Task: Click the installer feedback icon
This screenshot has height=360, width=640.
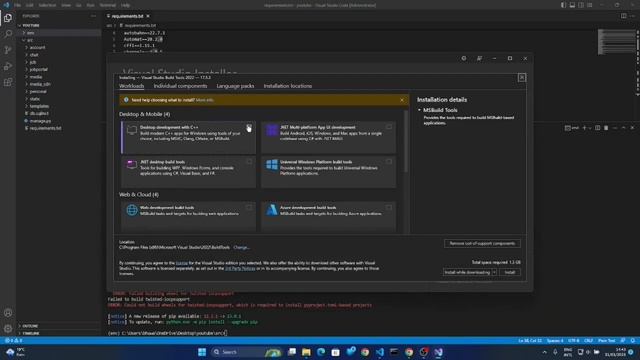Action: pyautogui.click(x=479, y=58)
